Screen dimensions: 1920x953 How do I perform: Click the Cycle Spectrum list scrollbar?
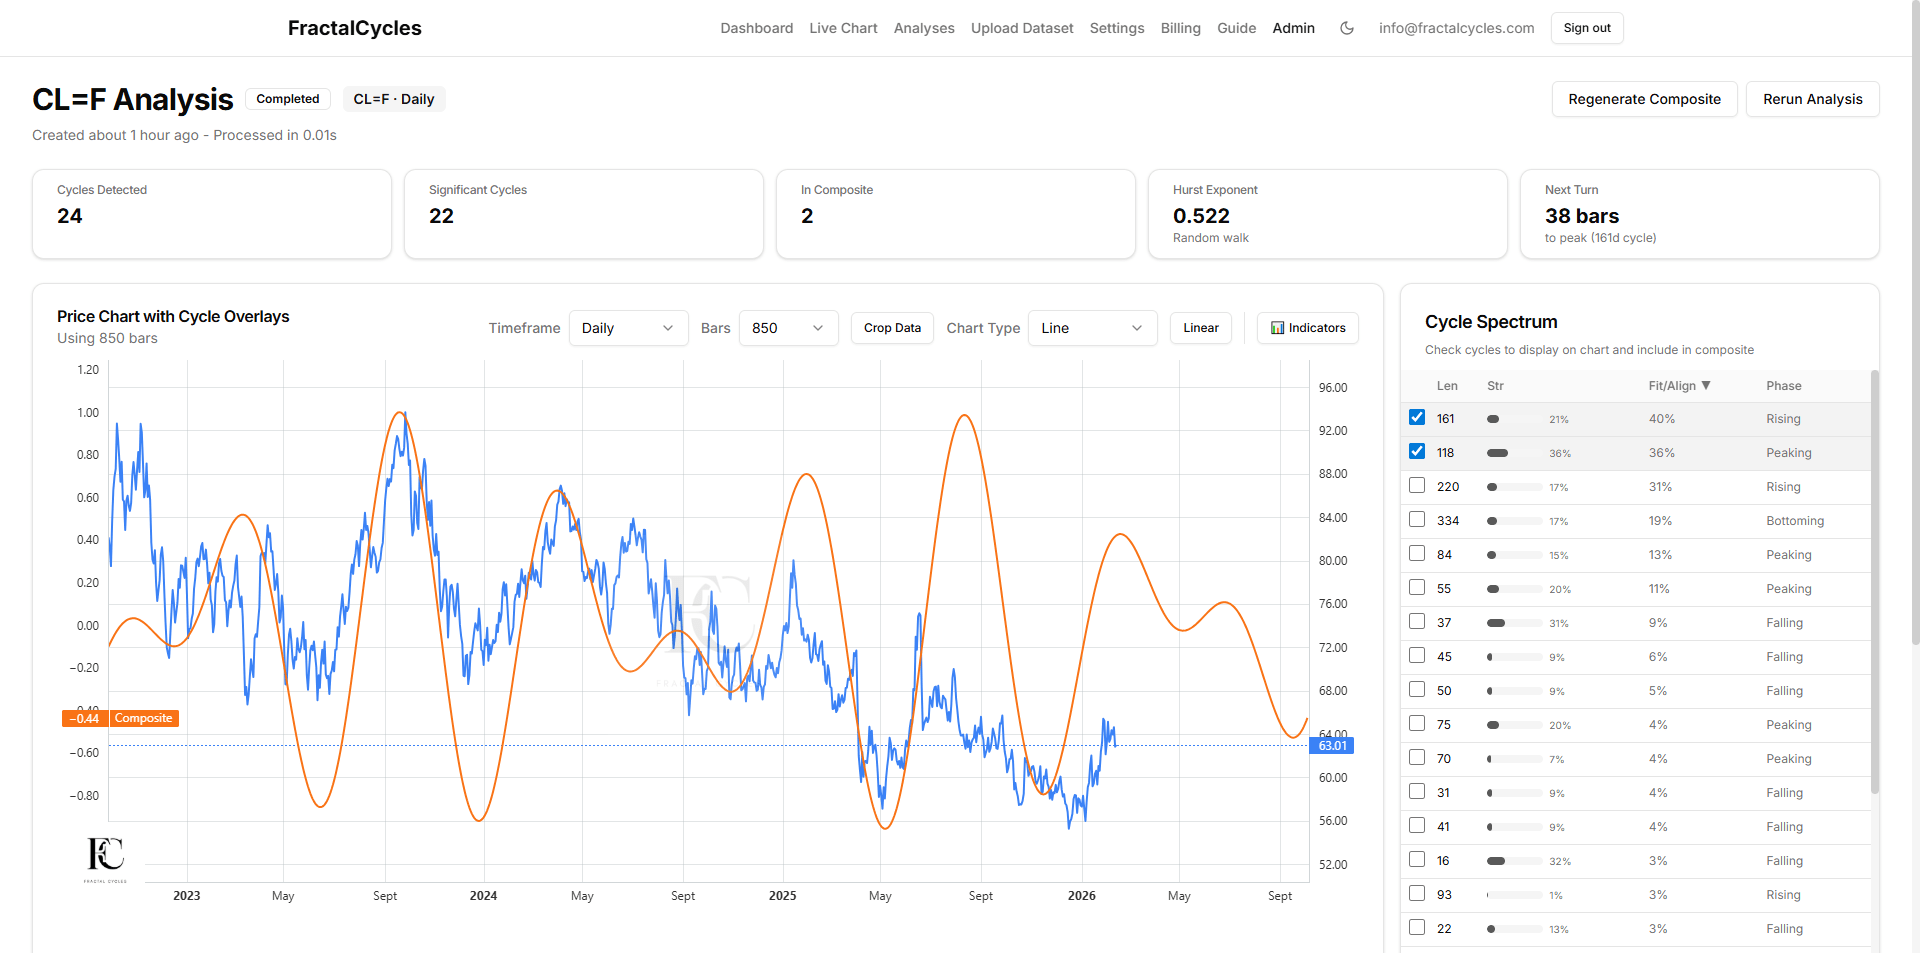(1875, 582)
